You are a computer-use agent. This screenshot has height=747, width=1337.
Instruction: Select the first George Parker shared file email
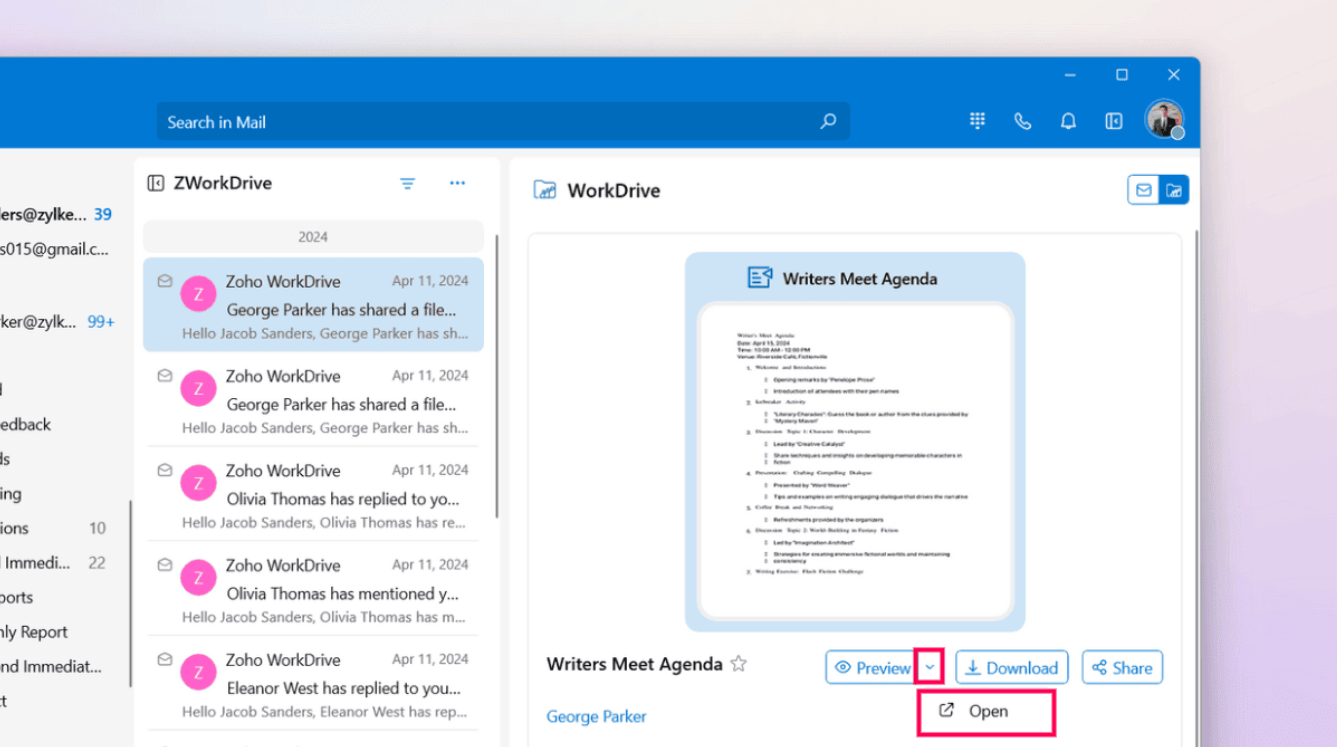pyautogui.click(x=313, y=305)
